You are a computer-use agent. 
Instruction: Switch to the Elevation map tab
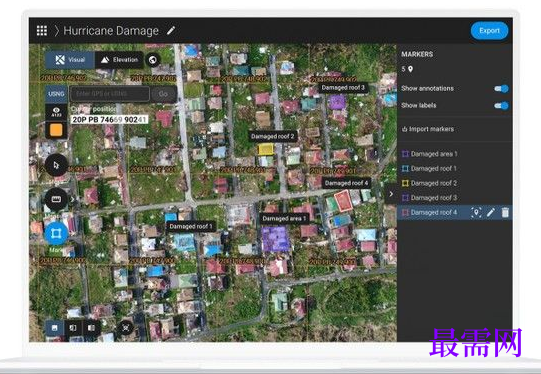pyautogui.click(x=119, y=60)
